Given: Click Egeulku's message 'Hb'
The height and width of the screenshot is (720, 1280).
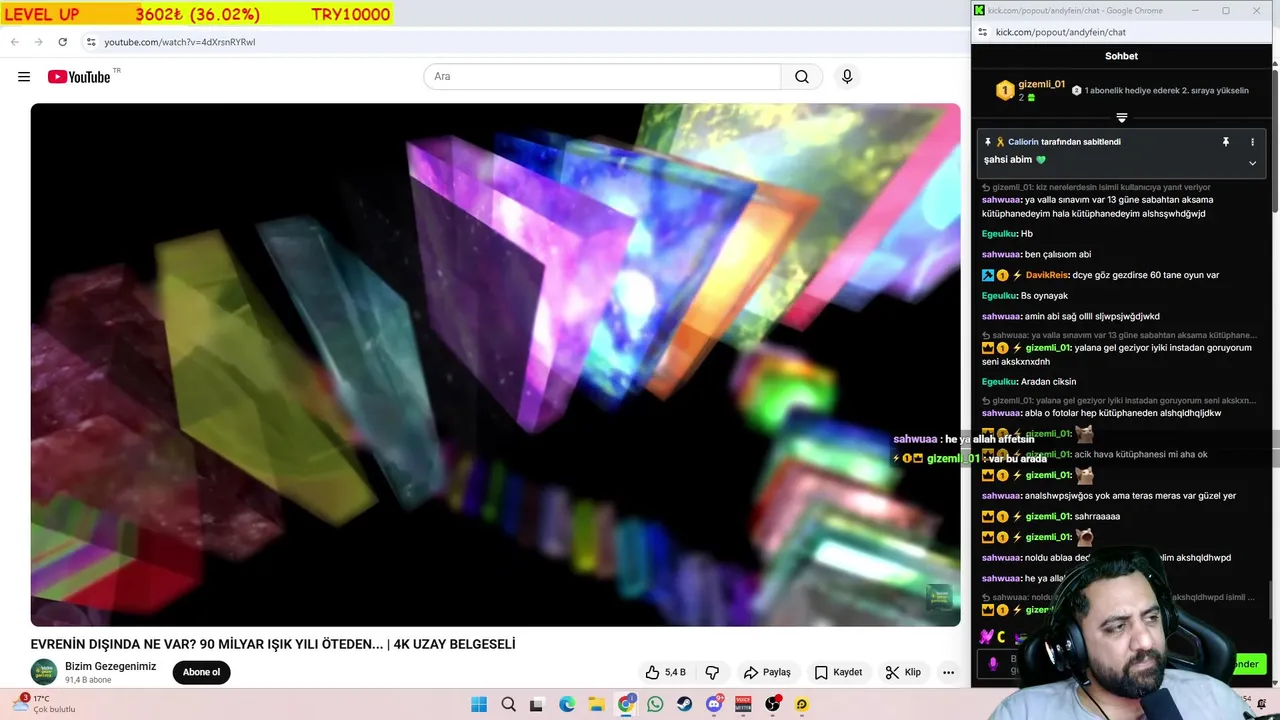Looking at the screenshot, I should click(1007, 234).
